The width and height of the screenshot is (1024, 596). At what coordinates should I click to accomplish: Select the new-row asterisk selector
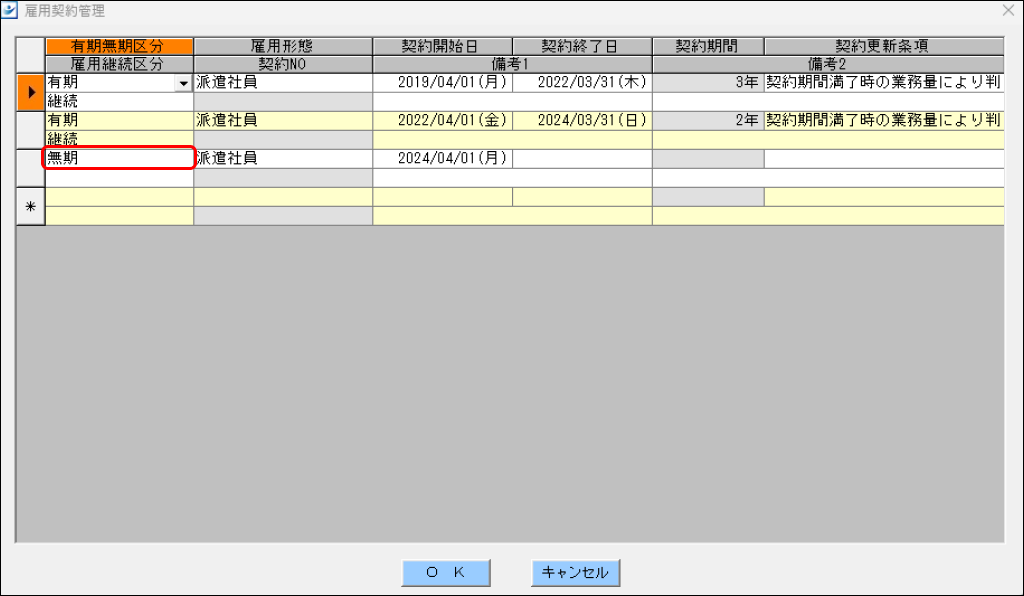[x=31, y=206]
